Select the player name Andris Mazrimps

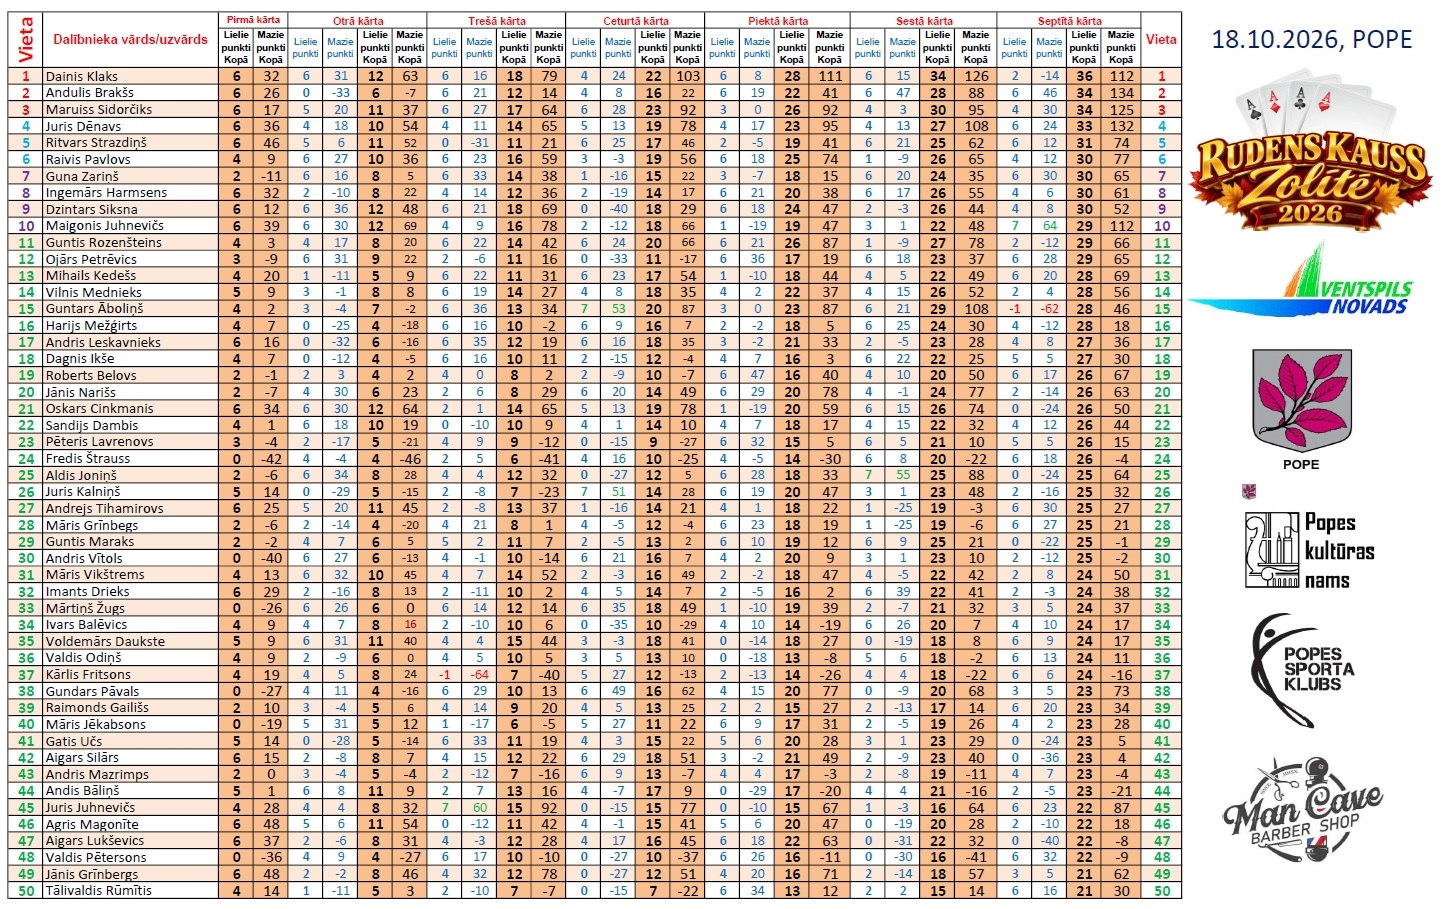click(96, 774)
